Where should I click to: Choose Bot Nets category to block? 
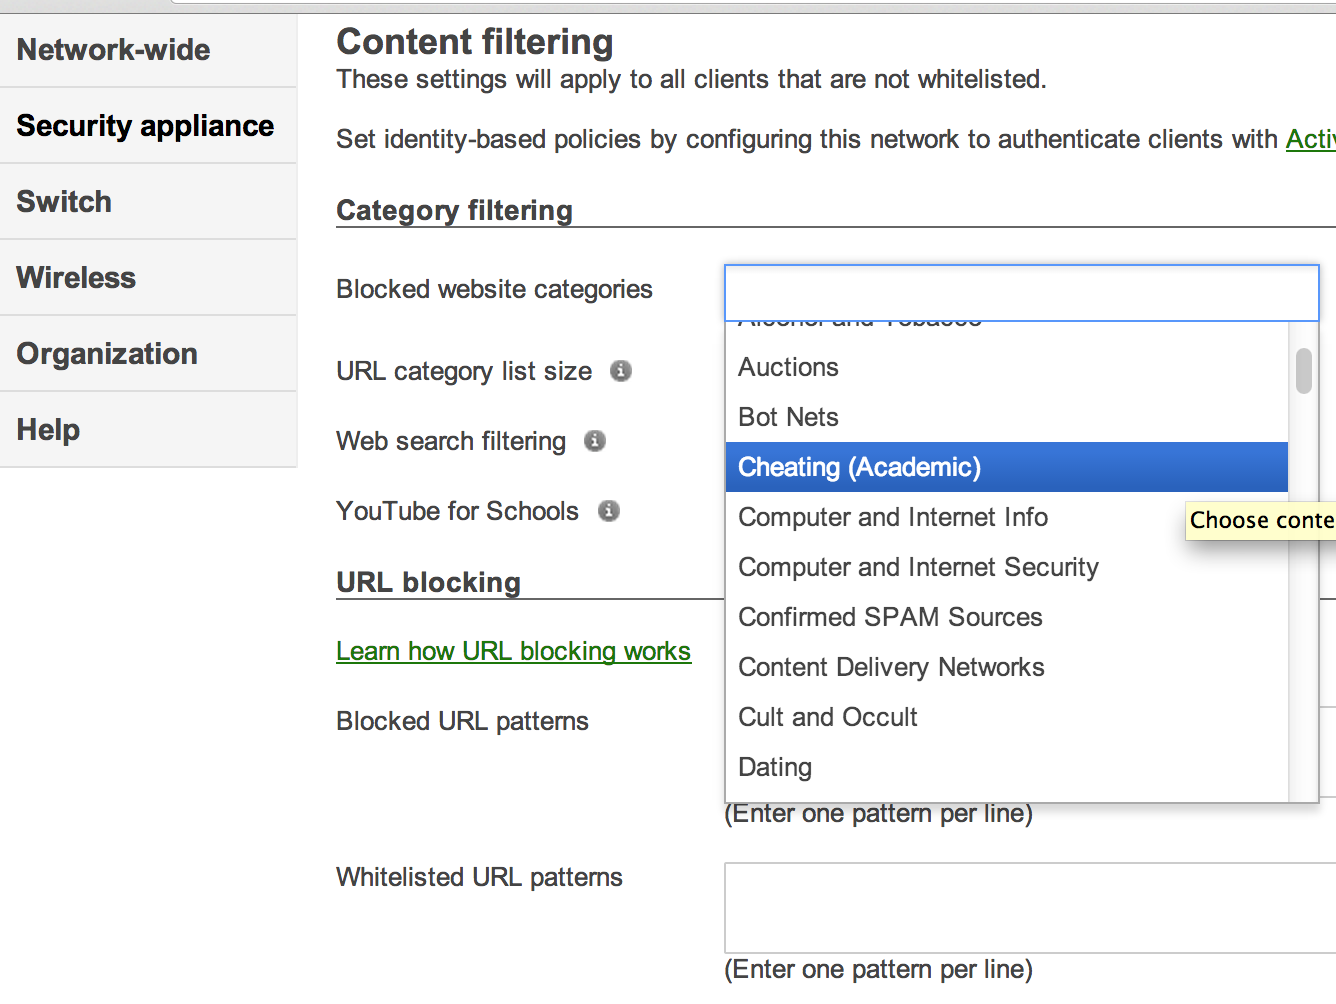point(788,417)
